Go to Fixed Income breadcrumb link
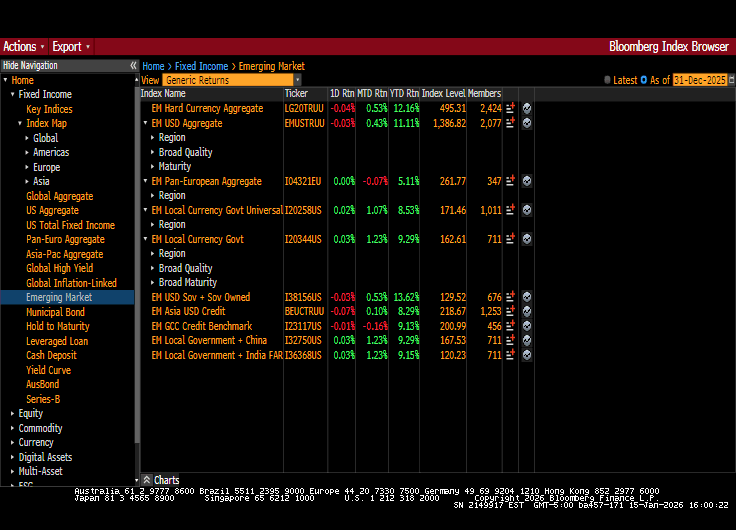The width and height of the screenshot is (736, 530). (201, 66)
